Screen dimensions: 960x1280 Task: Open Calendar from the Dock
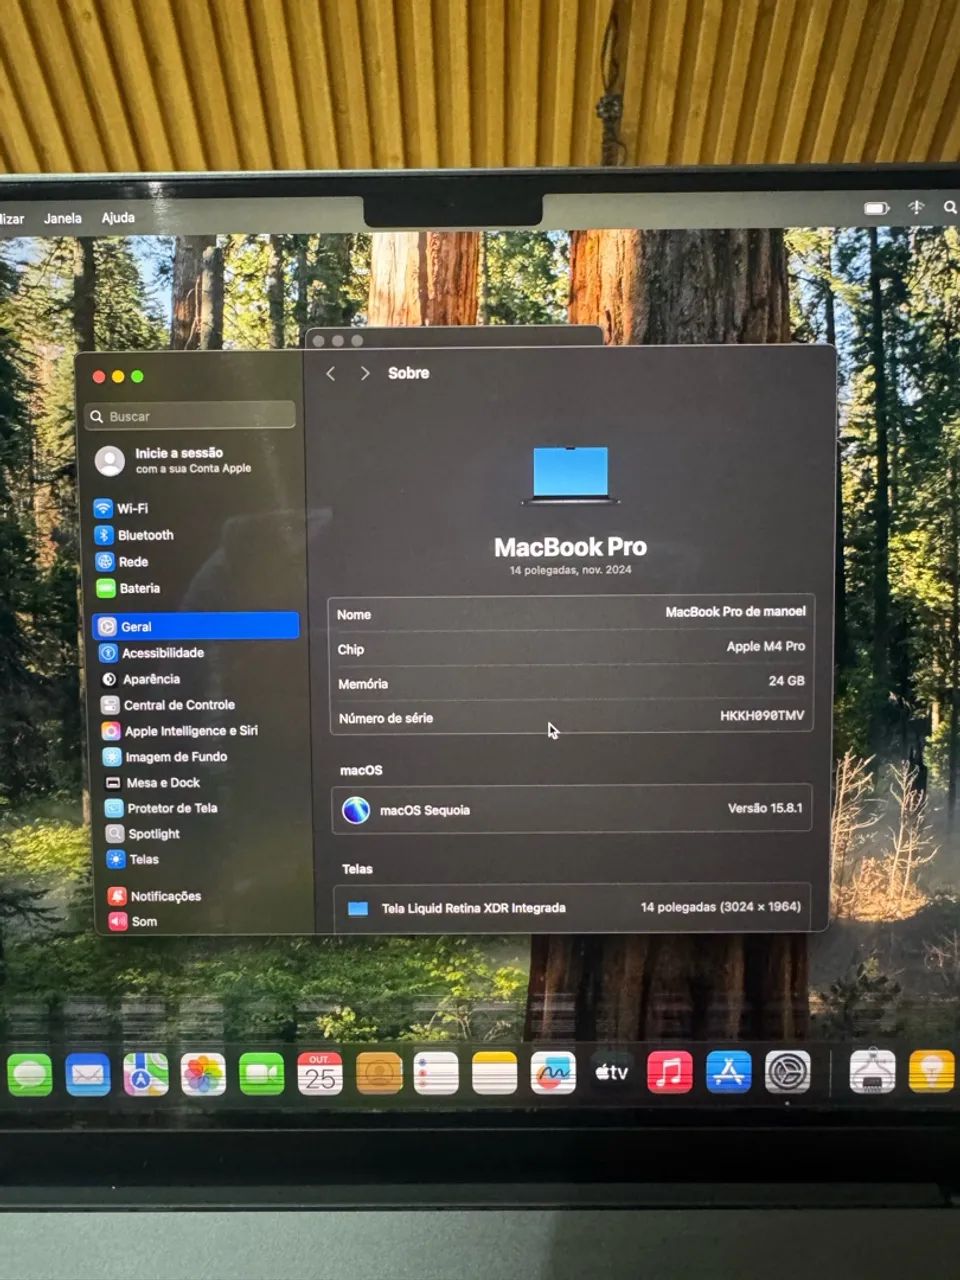tap(320, 1074)
